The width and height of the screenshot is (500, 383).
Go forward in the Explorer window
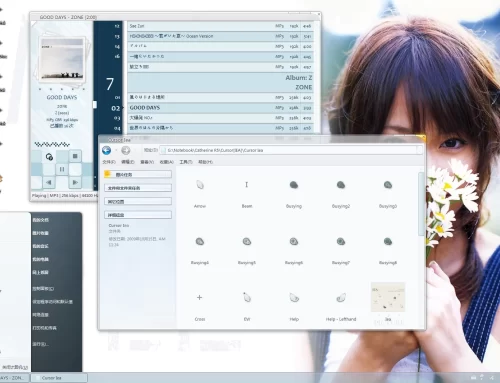[126, 150]
